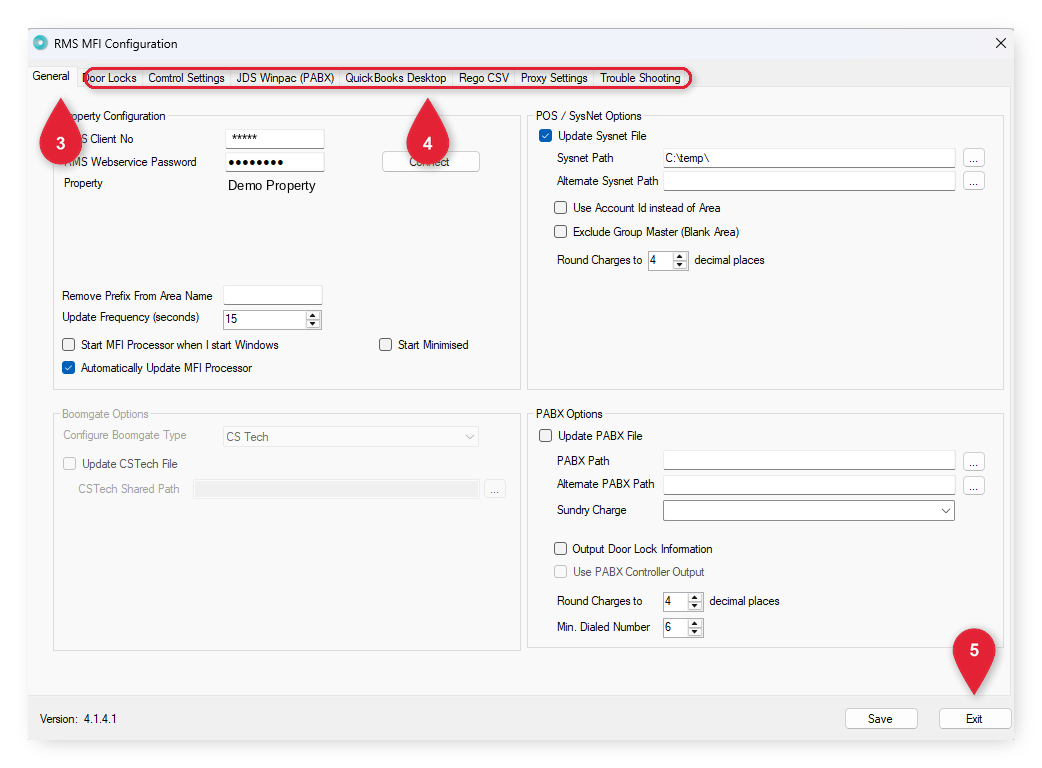Uncheck Update Sysnet File
The height and width of the screenshot is (768, 1042).
tap(546, 136)
